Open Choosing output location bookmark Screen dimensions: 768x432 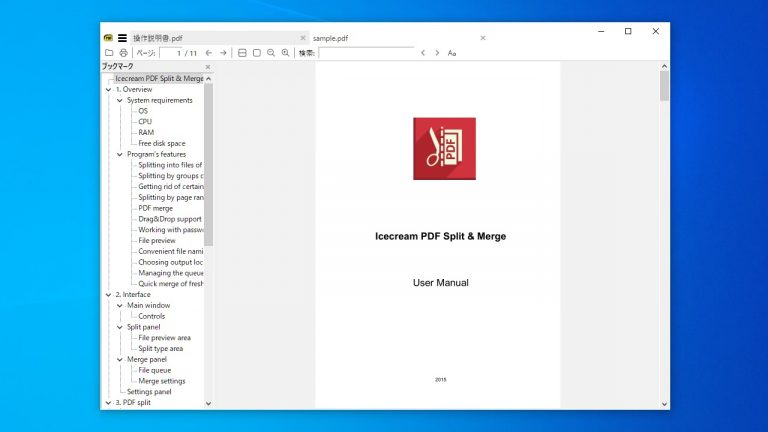(170, 262)
